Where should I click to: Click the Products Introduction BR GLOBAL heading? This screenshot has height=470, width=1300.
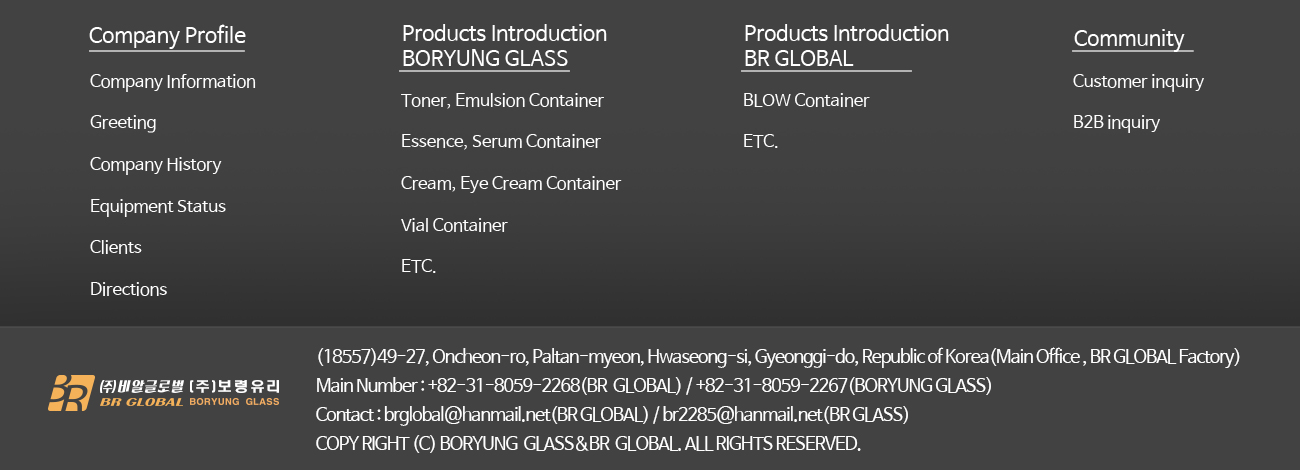[x=846, y=46]
